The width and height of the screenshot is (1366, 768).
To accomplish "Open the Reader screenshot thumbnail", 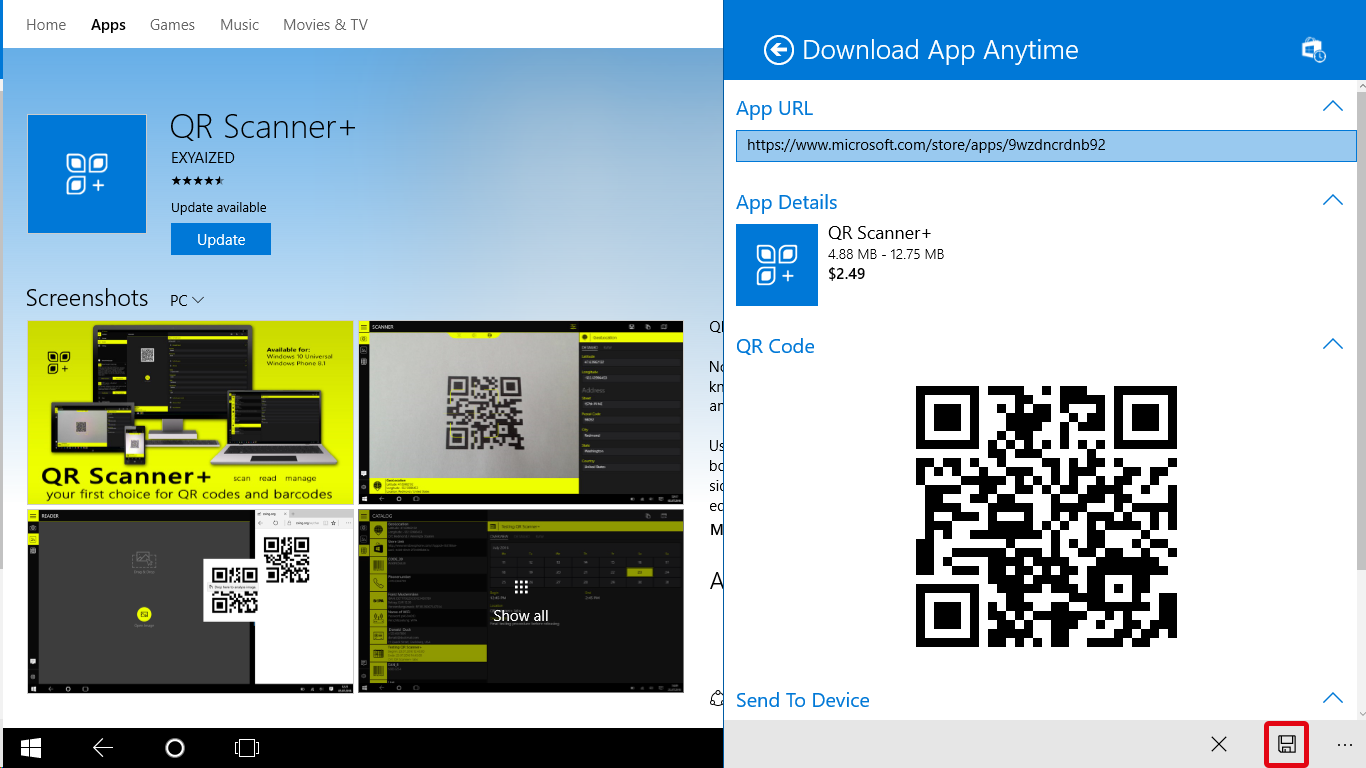I will click(x=190, y=601).
